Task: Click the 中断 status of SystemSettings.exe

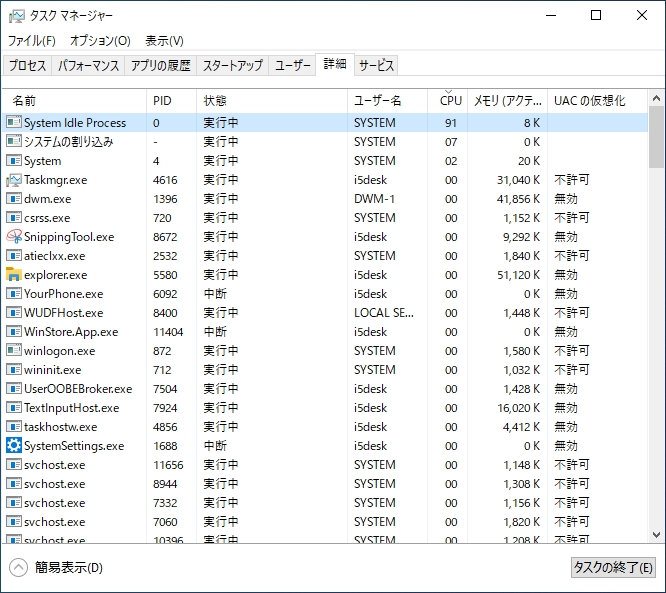Action: [x=215, y=446]
